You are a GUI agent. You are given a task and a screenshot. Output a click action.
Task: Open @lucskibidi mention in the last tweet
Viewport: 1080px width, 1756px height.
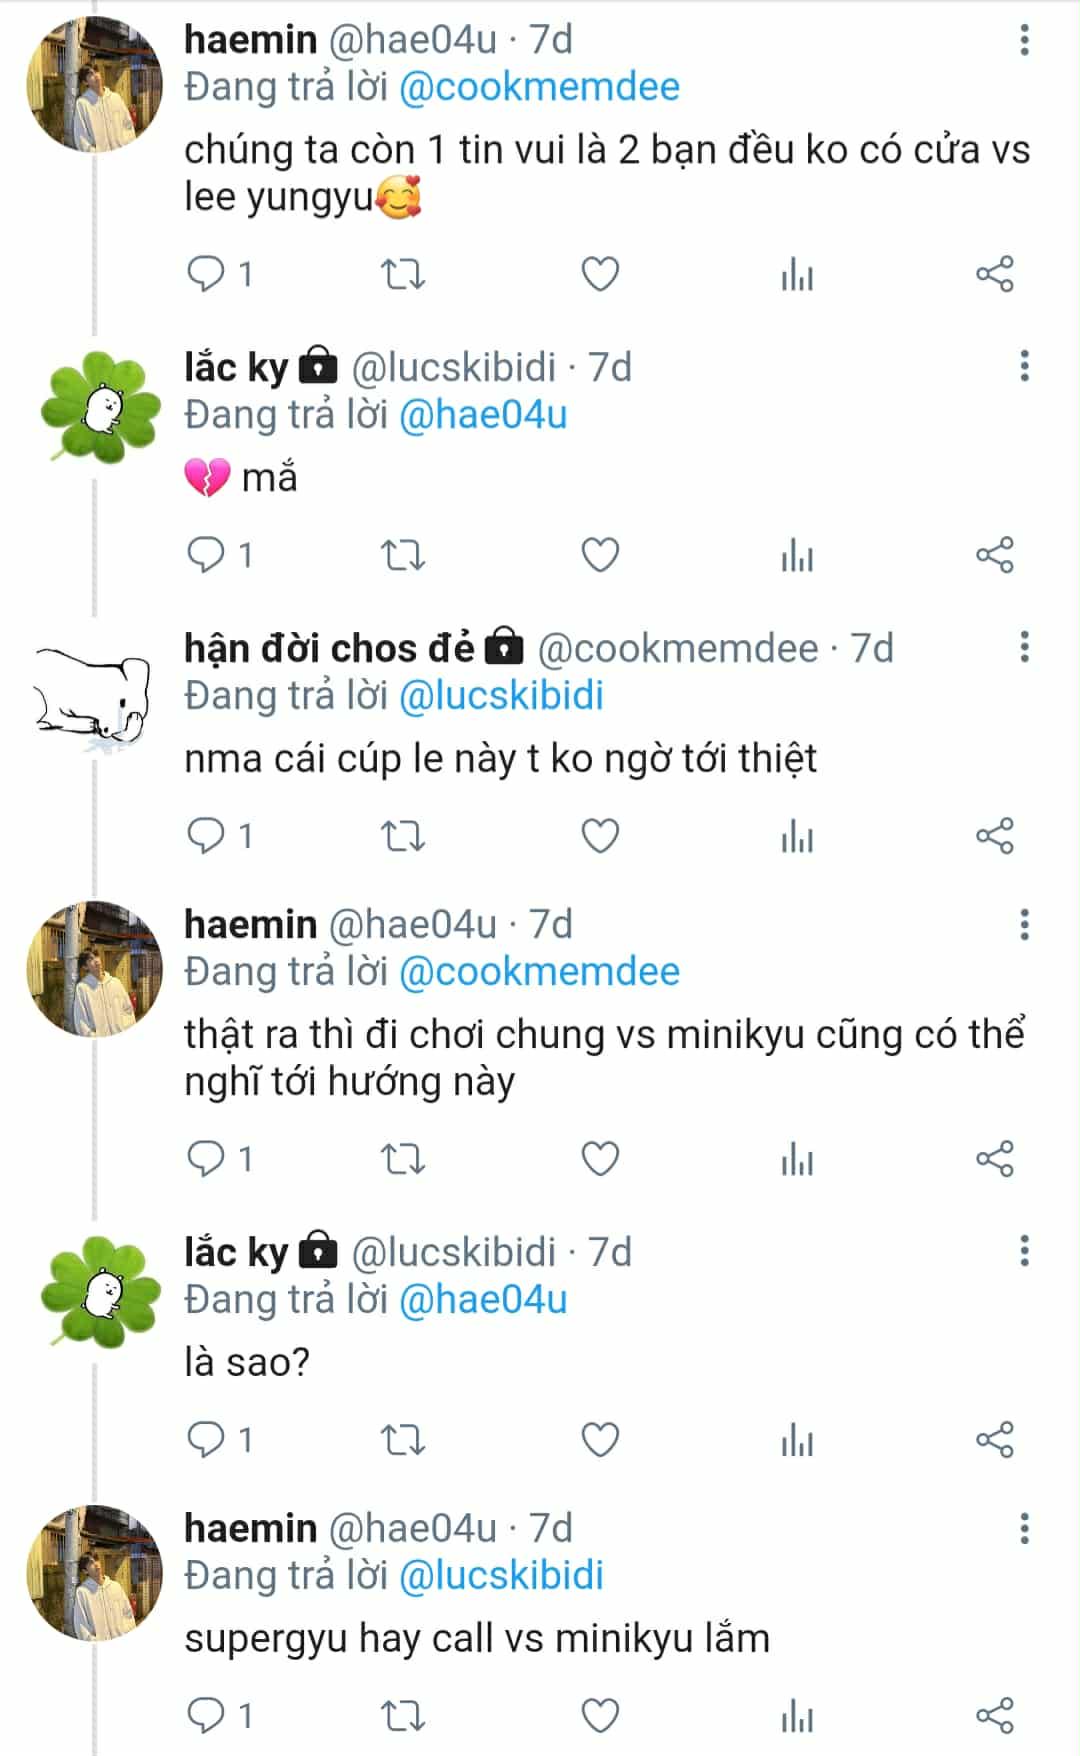(501, 1575)
